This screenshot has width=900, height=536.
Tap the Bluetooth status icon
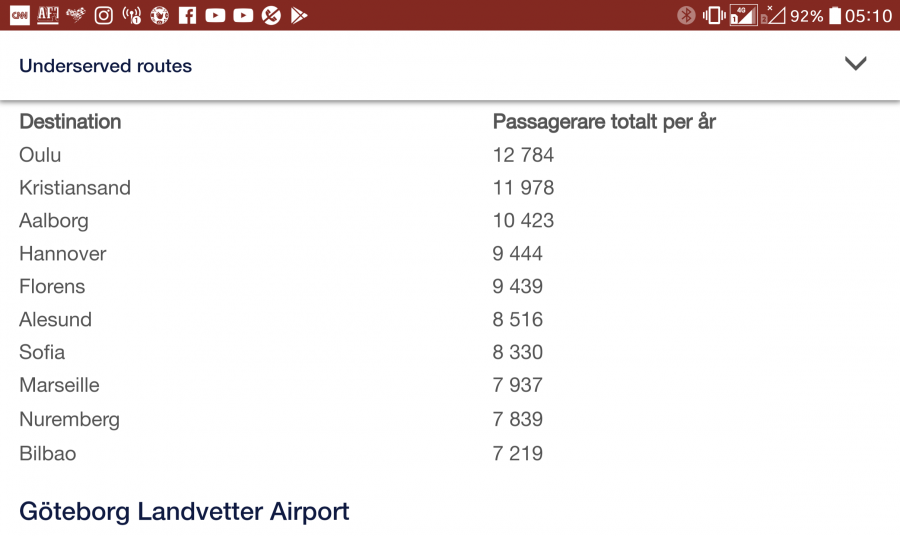[x=686, y=15]
